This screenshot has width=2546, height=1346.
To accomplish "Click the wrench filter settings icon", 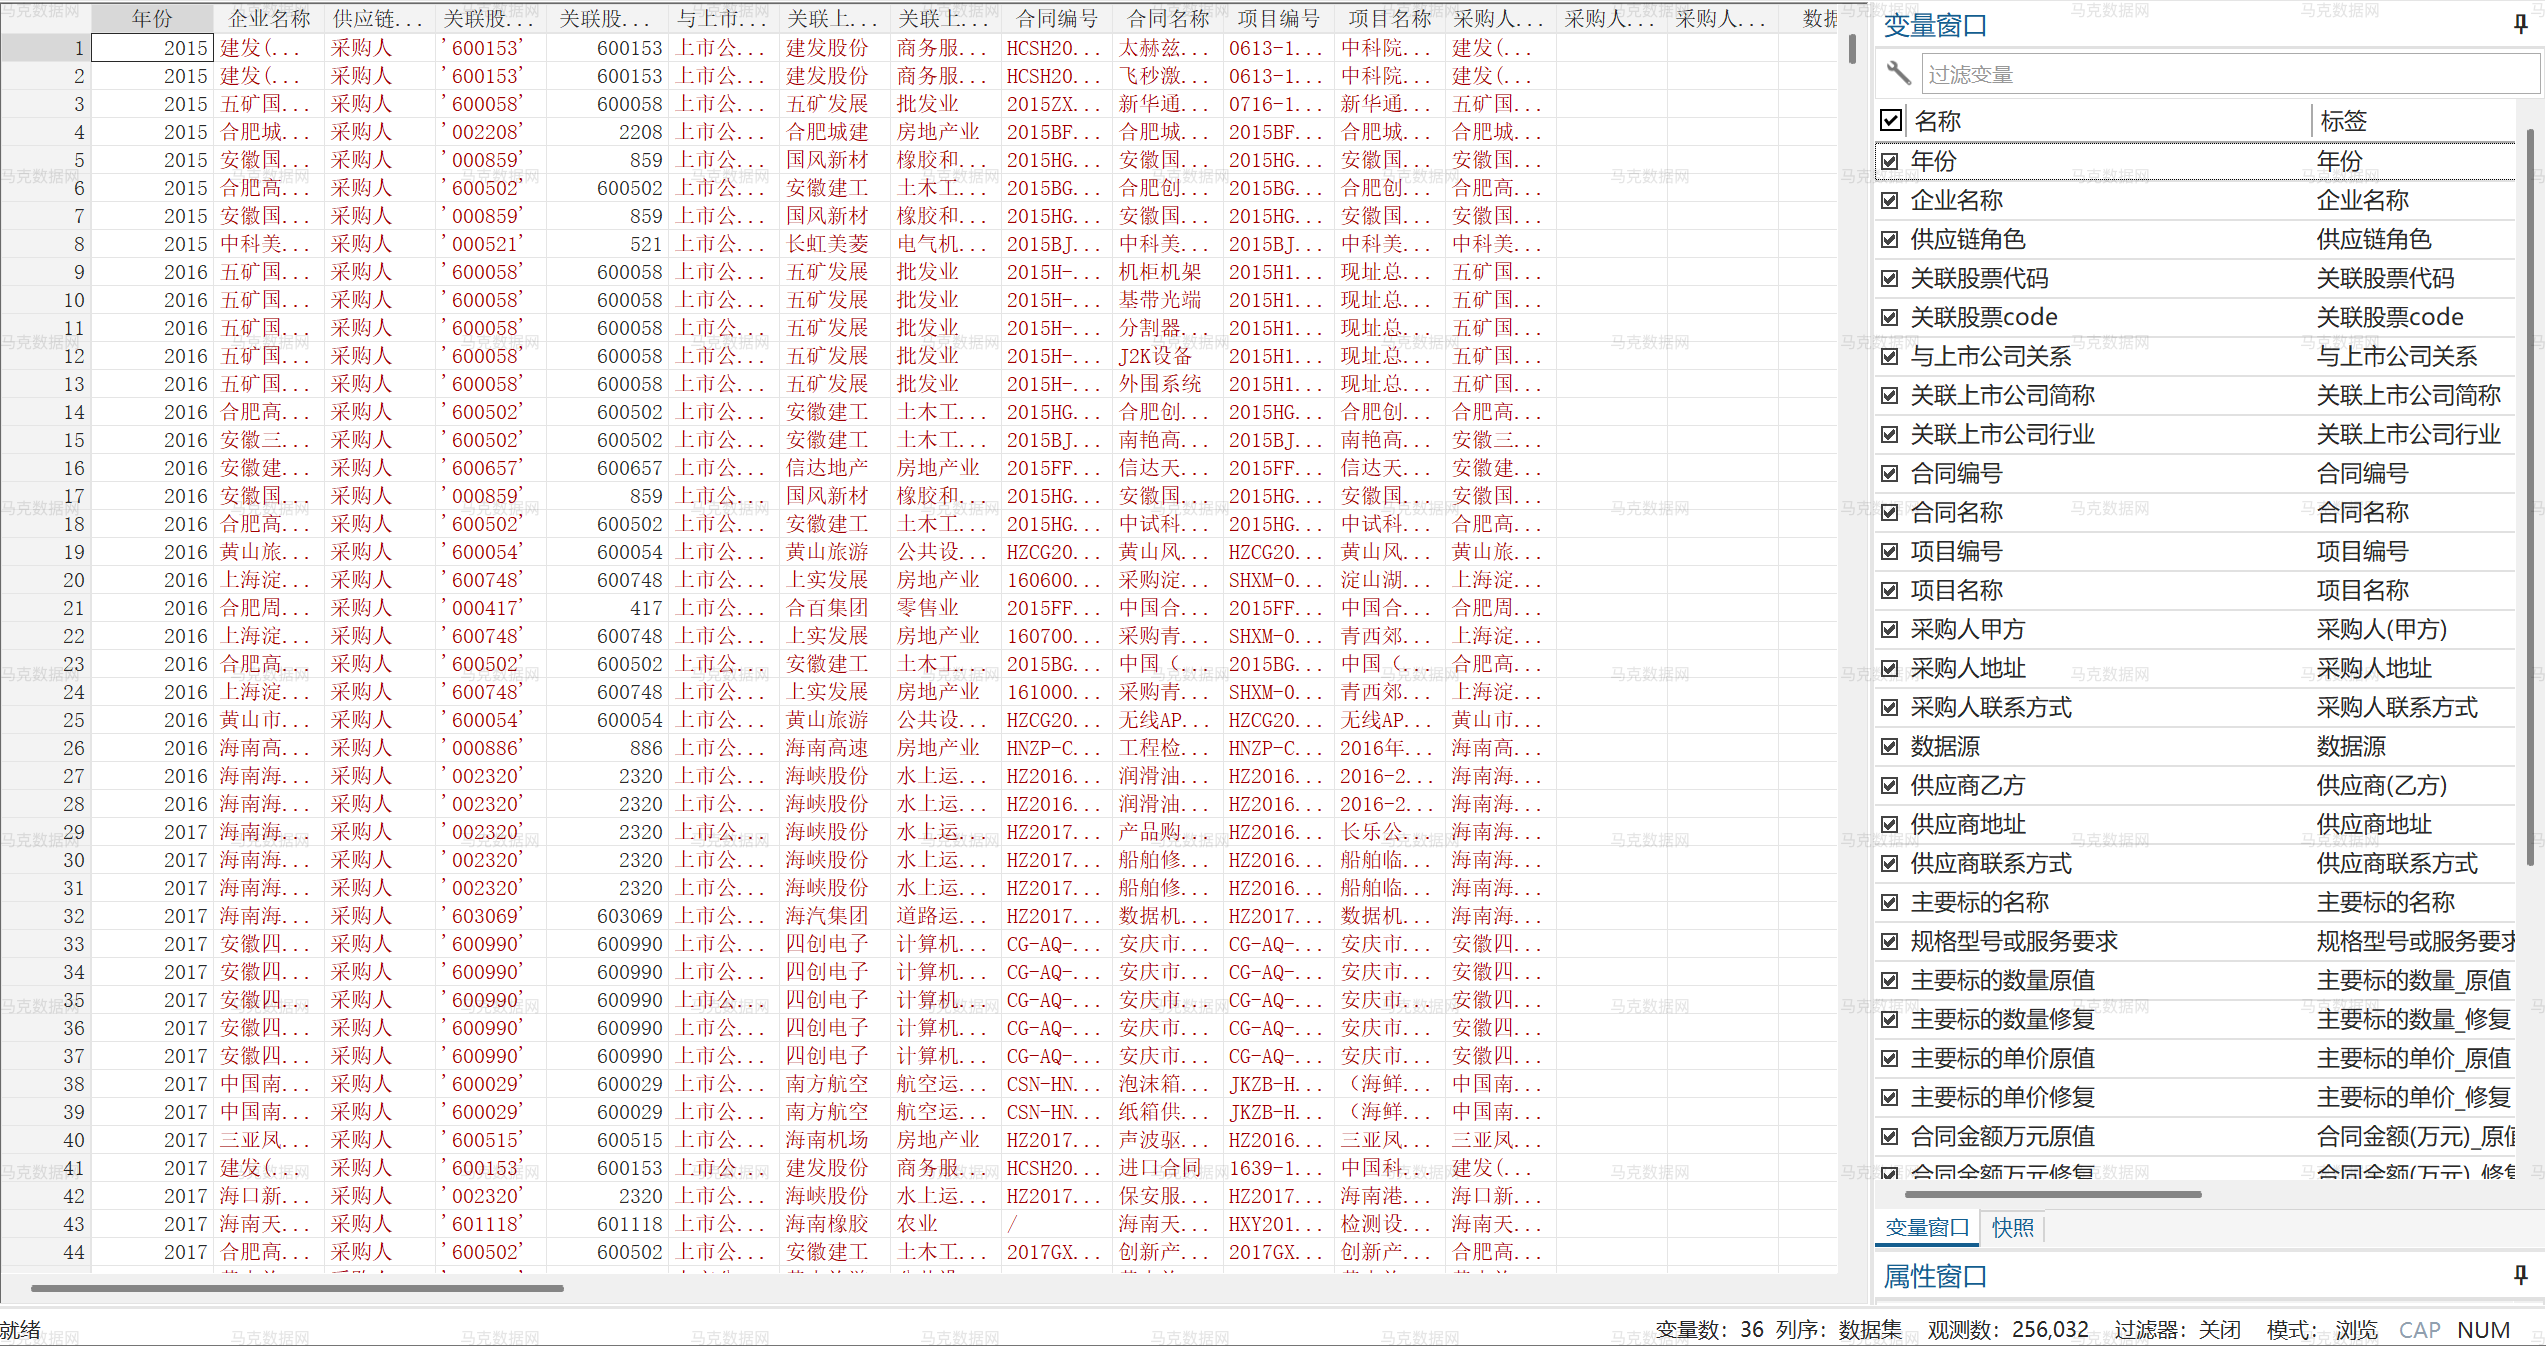I will pyautogui.click(x=1898, y=73).
